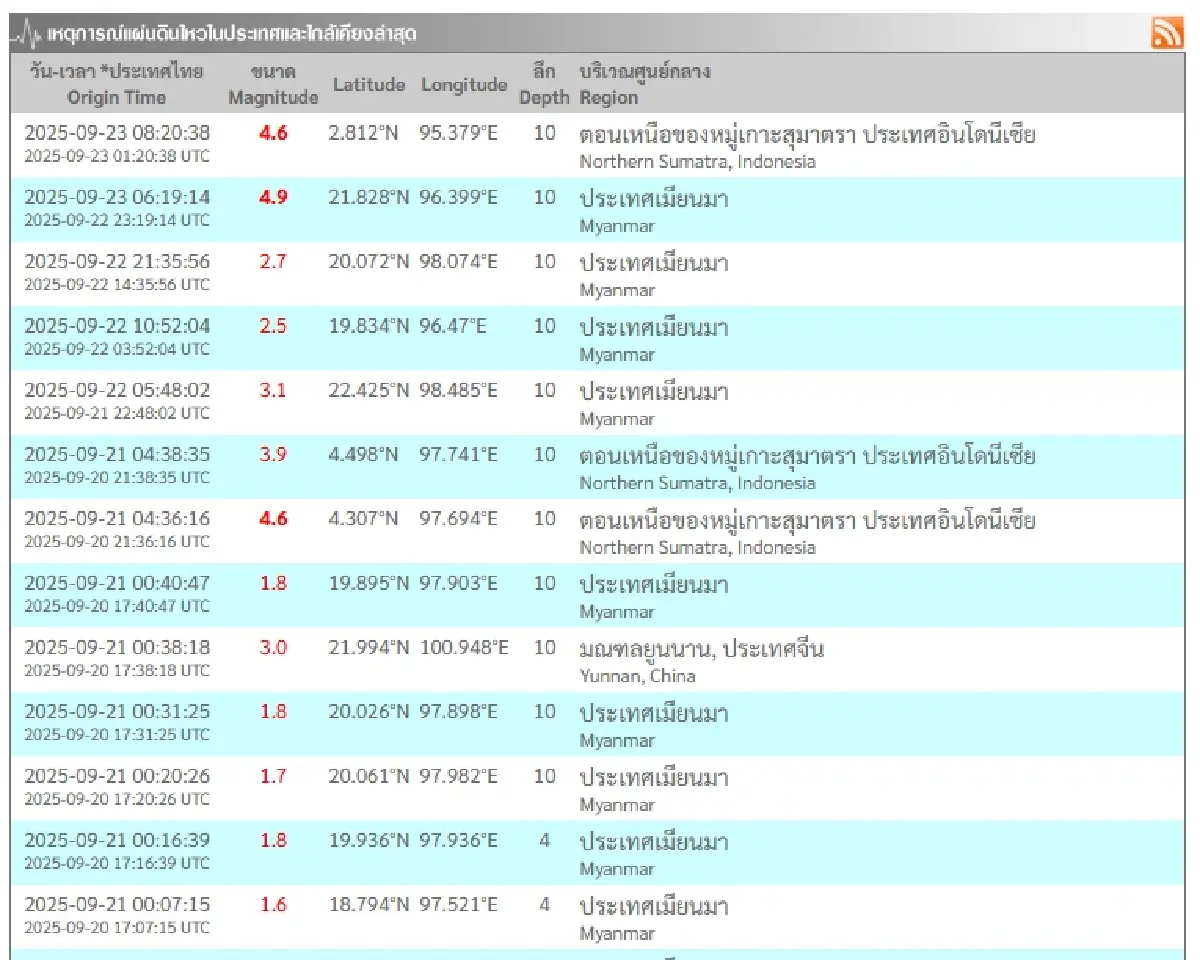Click the Region column header
Screen dimensions: 1200x960
[609, 97]
